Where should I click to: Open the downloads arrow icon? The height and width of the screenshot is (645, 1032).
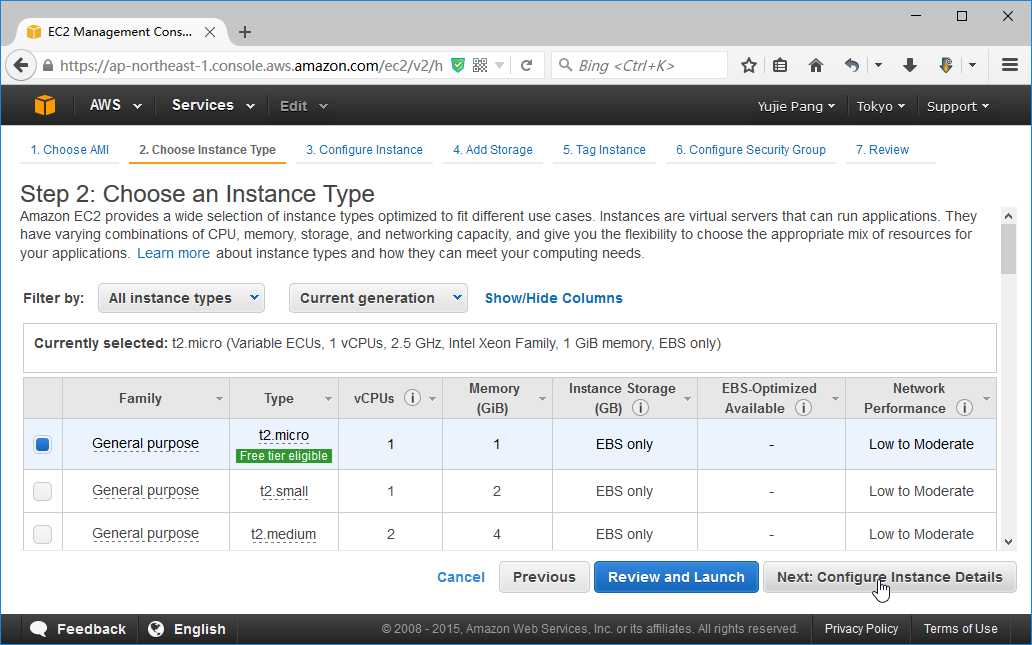coord(910,65)
